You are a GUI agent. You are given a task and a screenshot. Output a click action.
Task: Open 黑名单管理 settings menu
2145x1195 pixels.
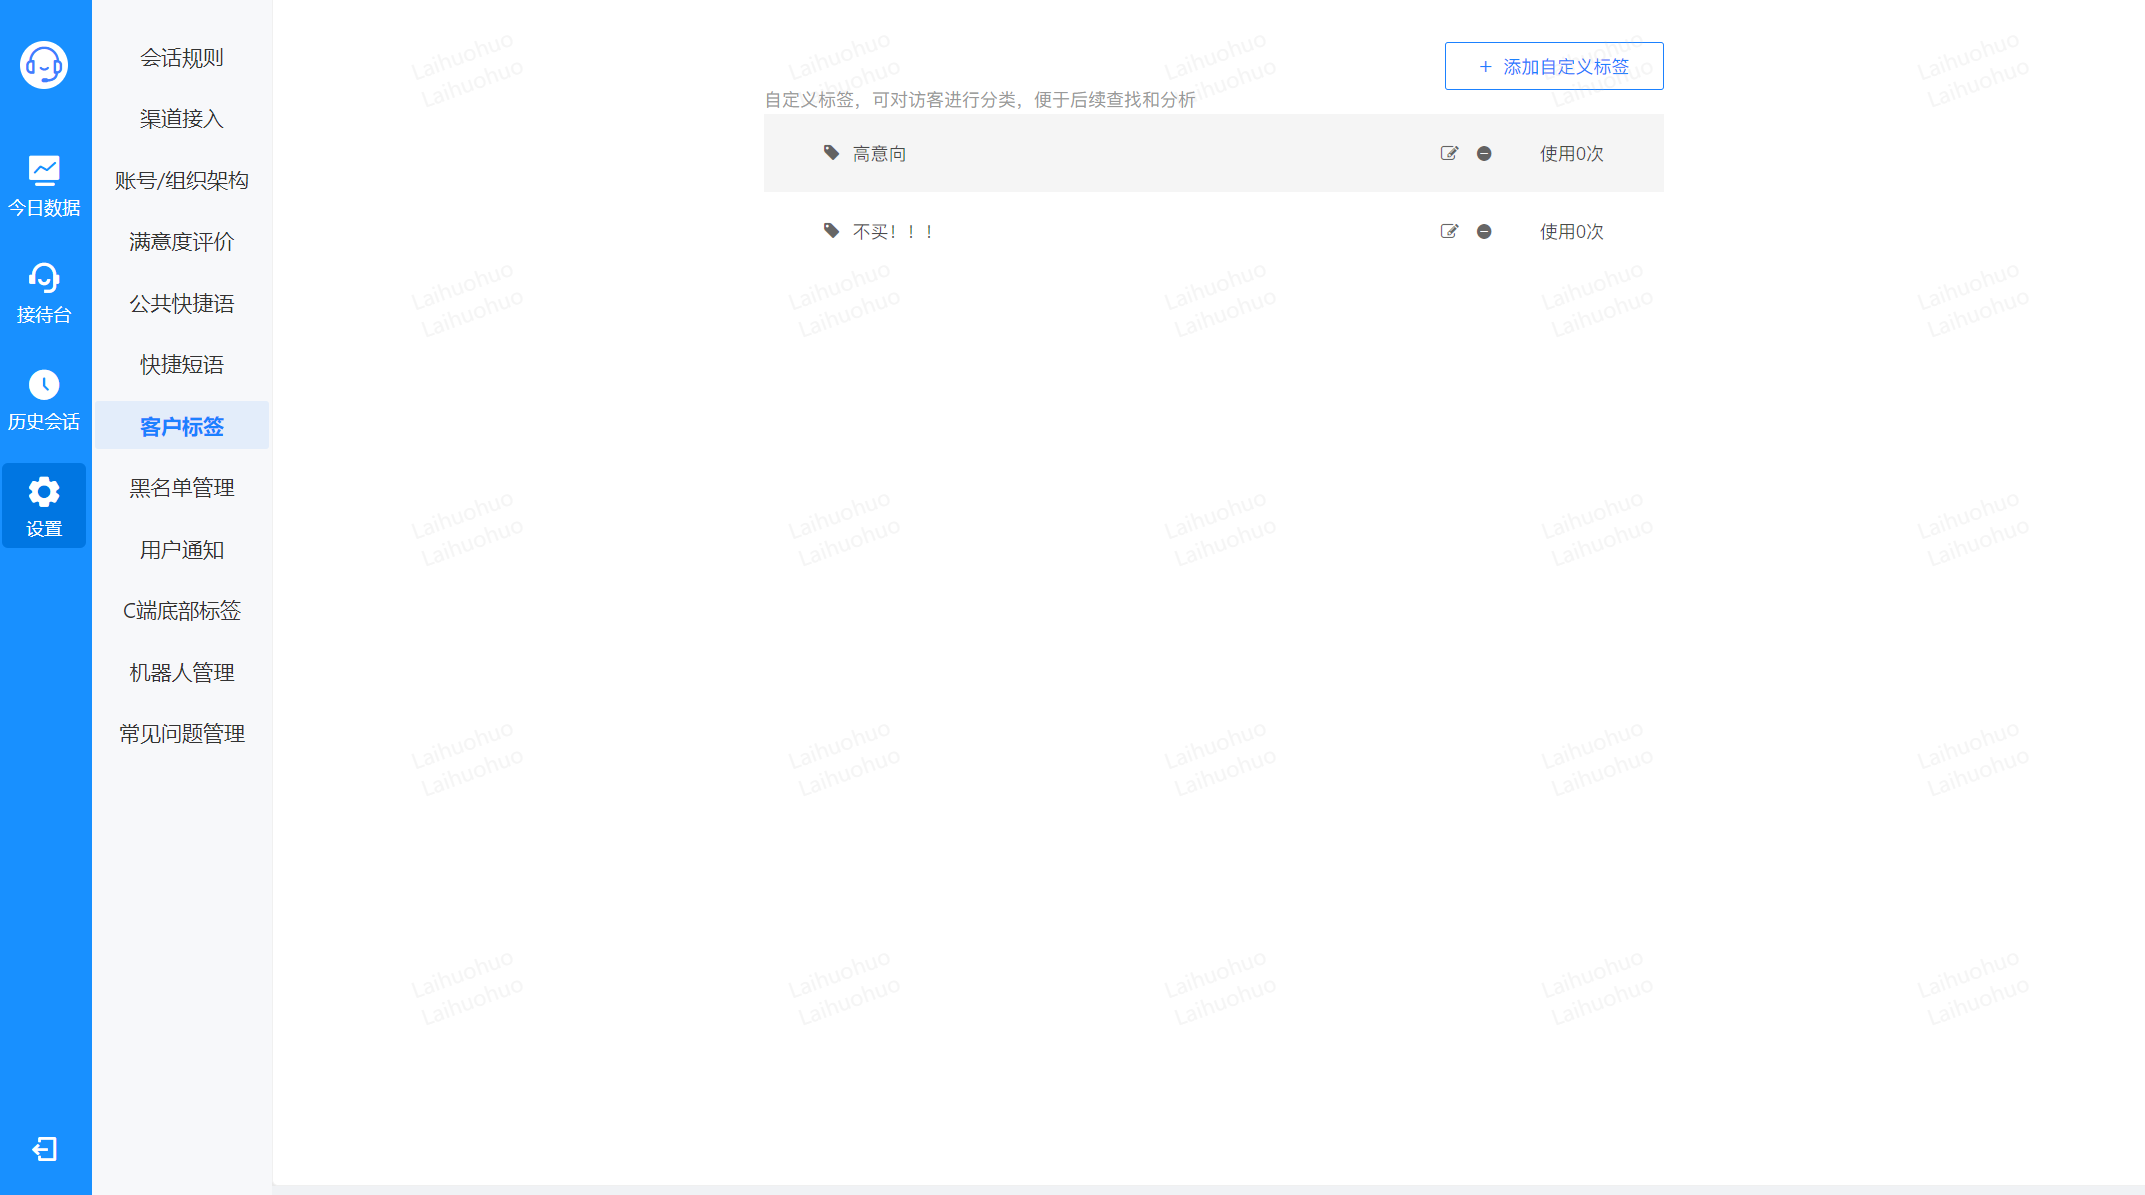[x=181, y=488]
